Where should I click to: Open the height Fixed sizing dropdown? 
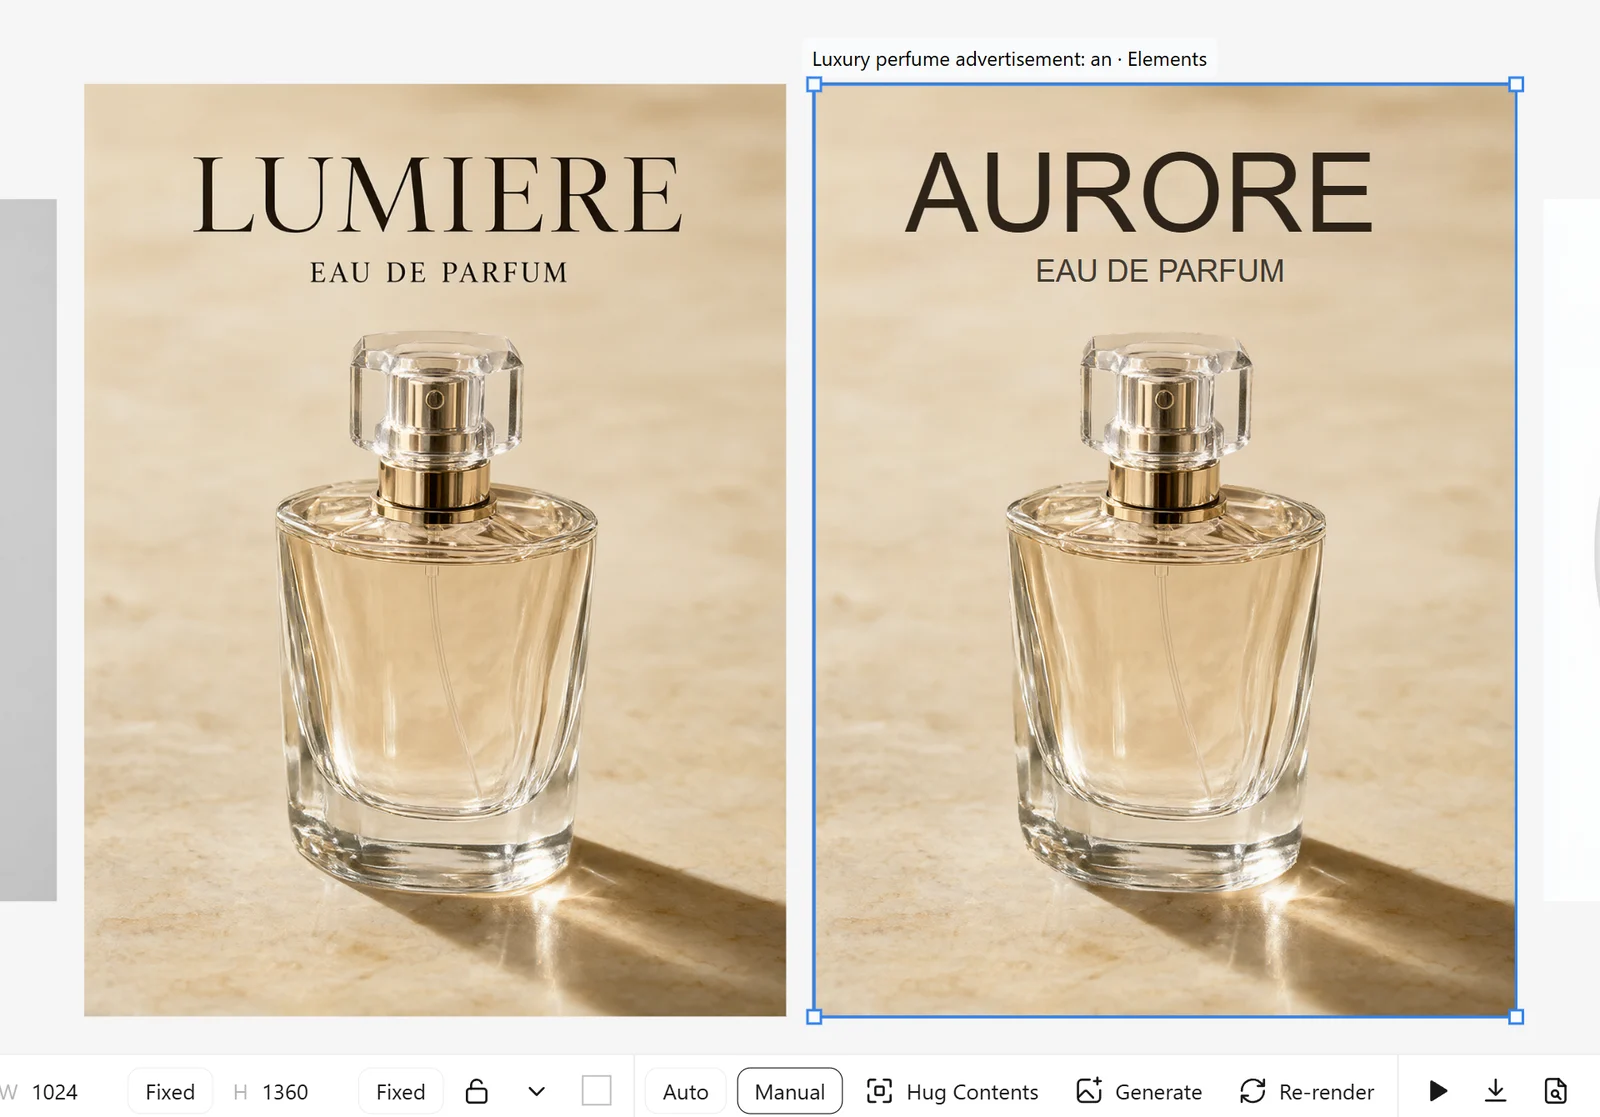[x=401, y=1092]
